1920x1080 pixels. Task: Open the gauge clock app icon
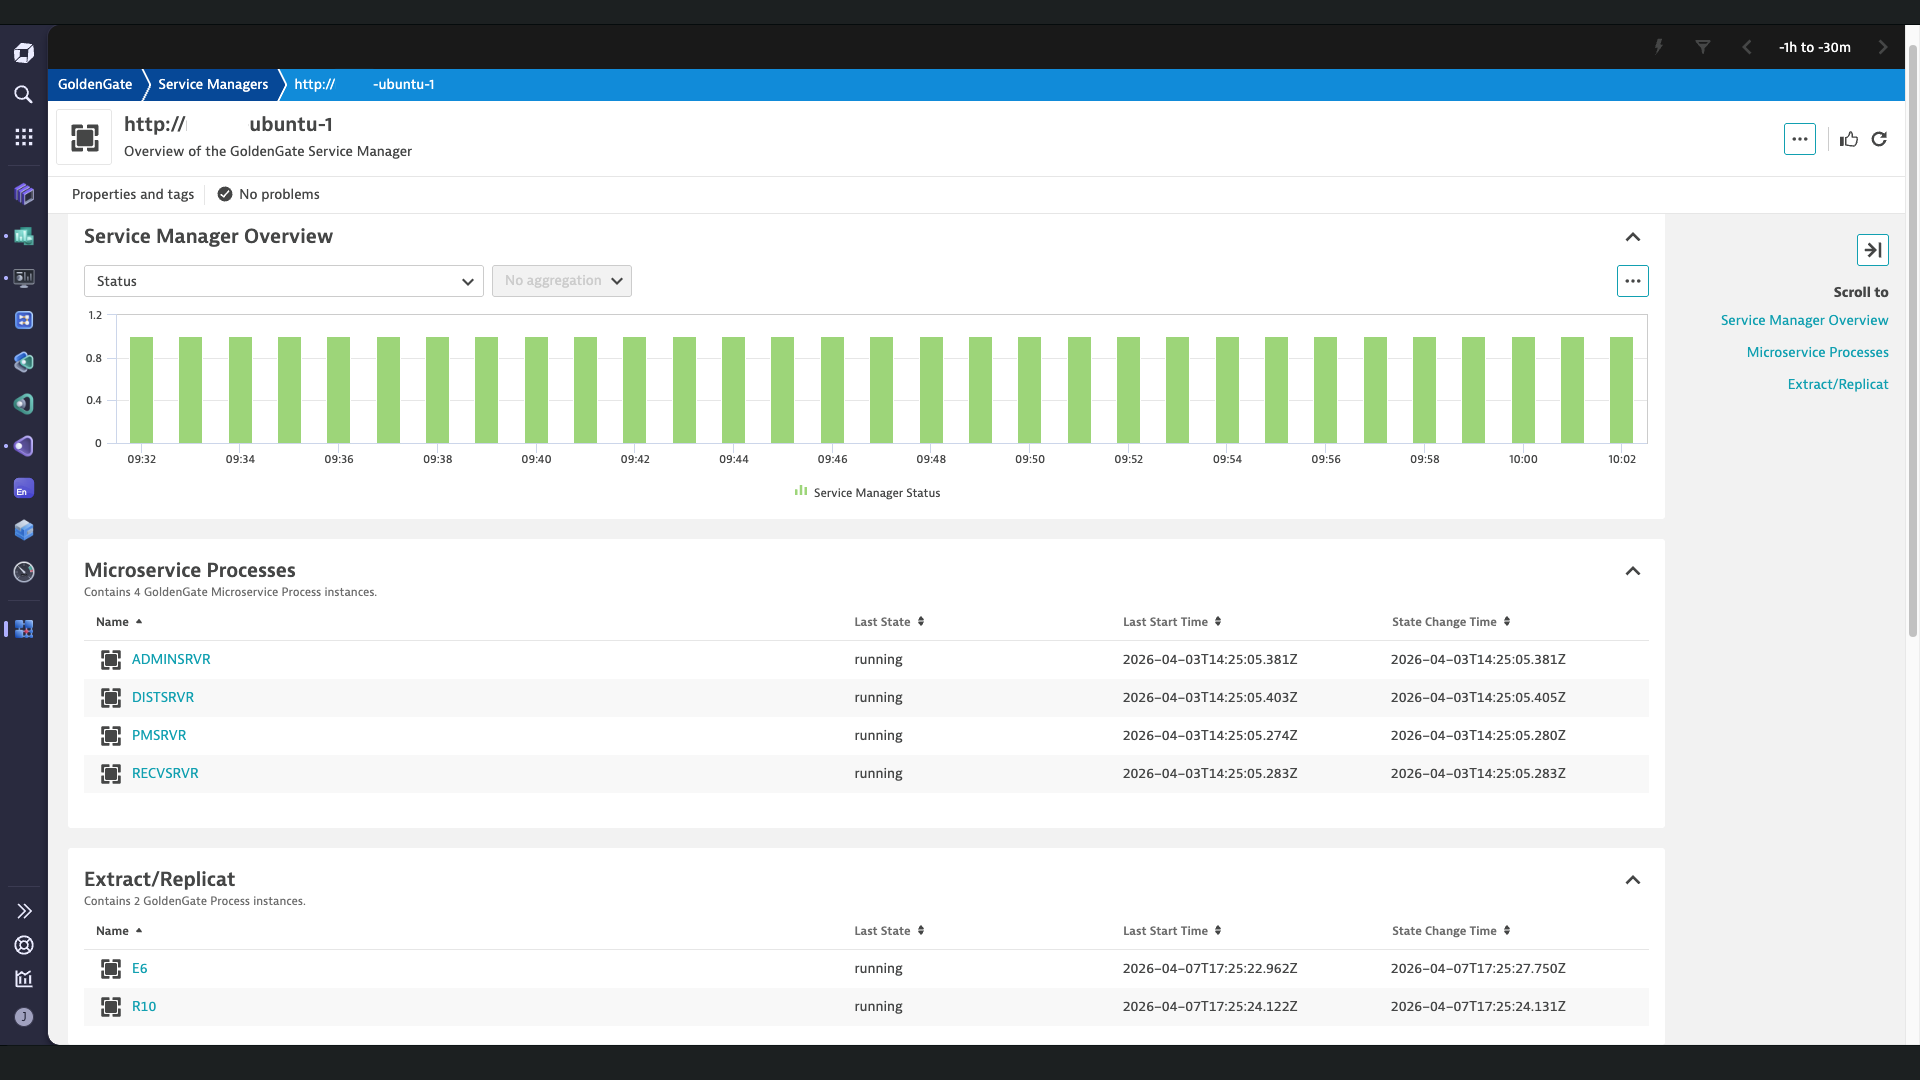pos(24,572)
